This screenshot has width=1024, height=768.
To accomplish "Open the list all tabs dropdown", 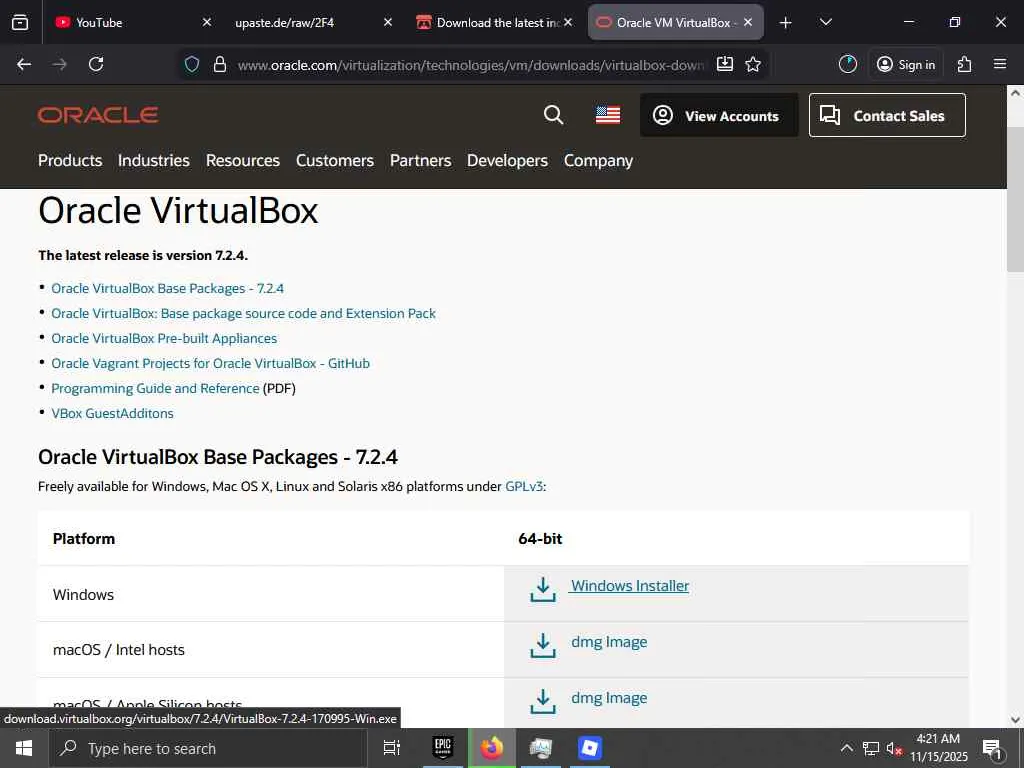I will 825,22.
